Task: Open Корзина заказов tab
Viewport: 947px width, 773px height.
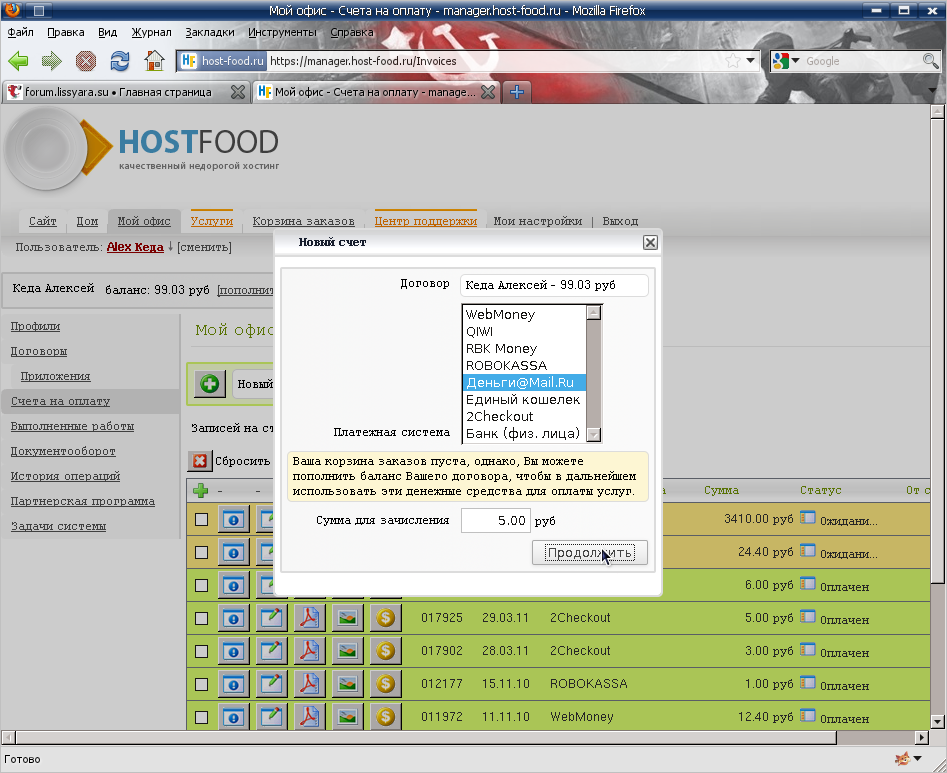Action: pyautogui.click(x=303, y=221)
